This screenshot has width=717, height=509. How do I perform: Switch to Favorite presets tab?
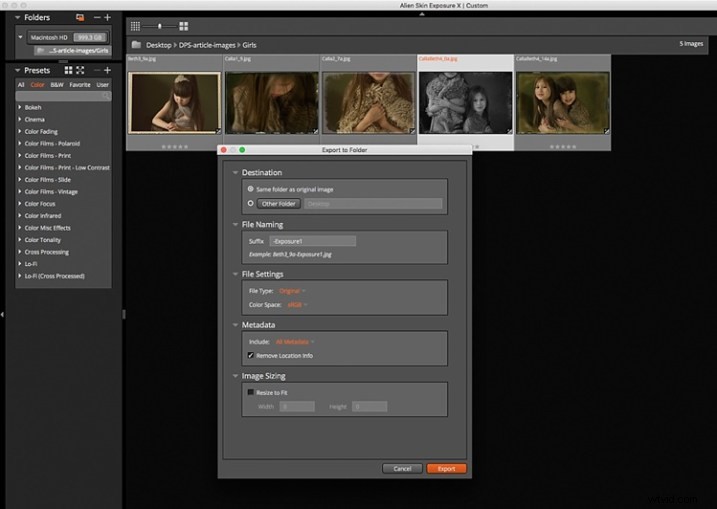80,85
